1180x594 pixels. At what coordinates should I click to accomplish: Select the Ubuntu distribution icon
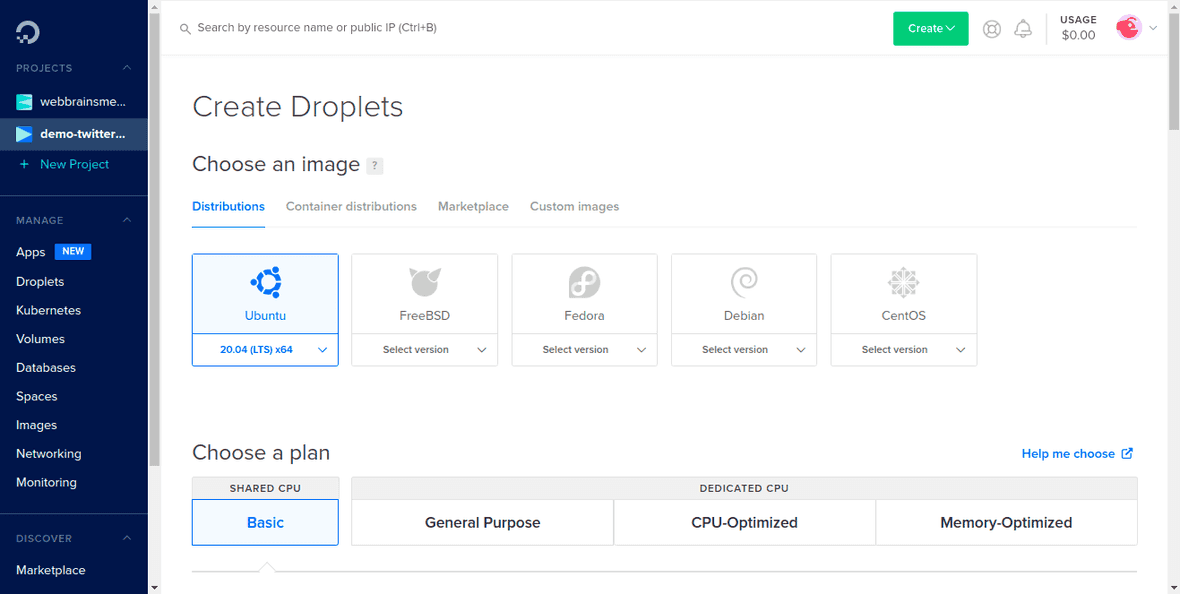(x=265, y=284)
